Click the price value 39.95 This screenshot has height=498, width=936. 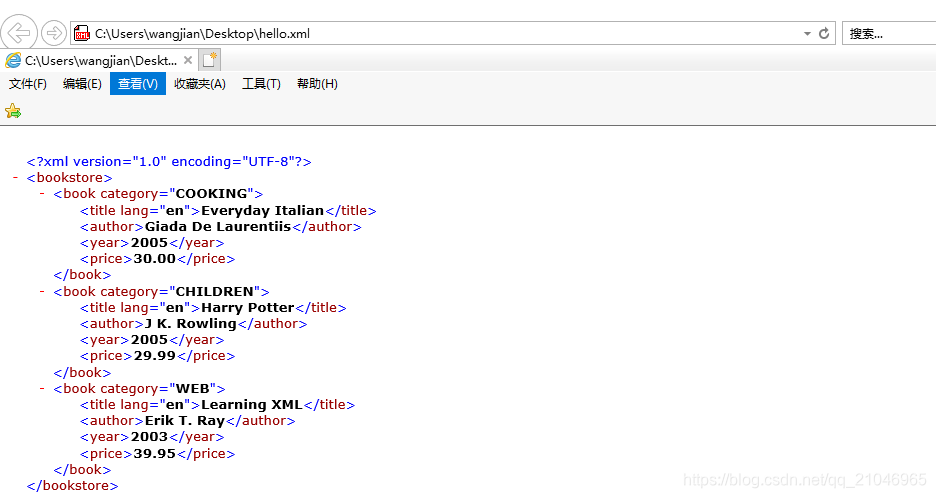pos(155,454)
